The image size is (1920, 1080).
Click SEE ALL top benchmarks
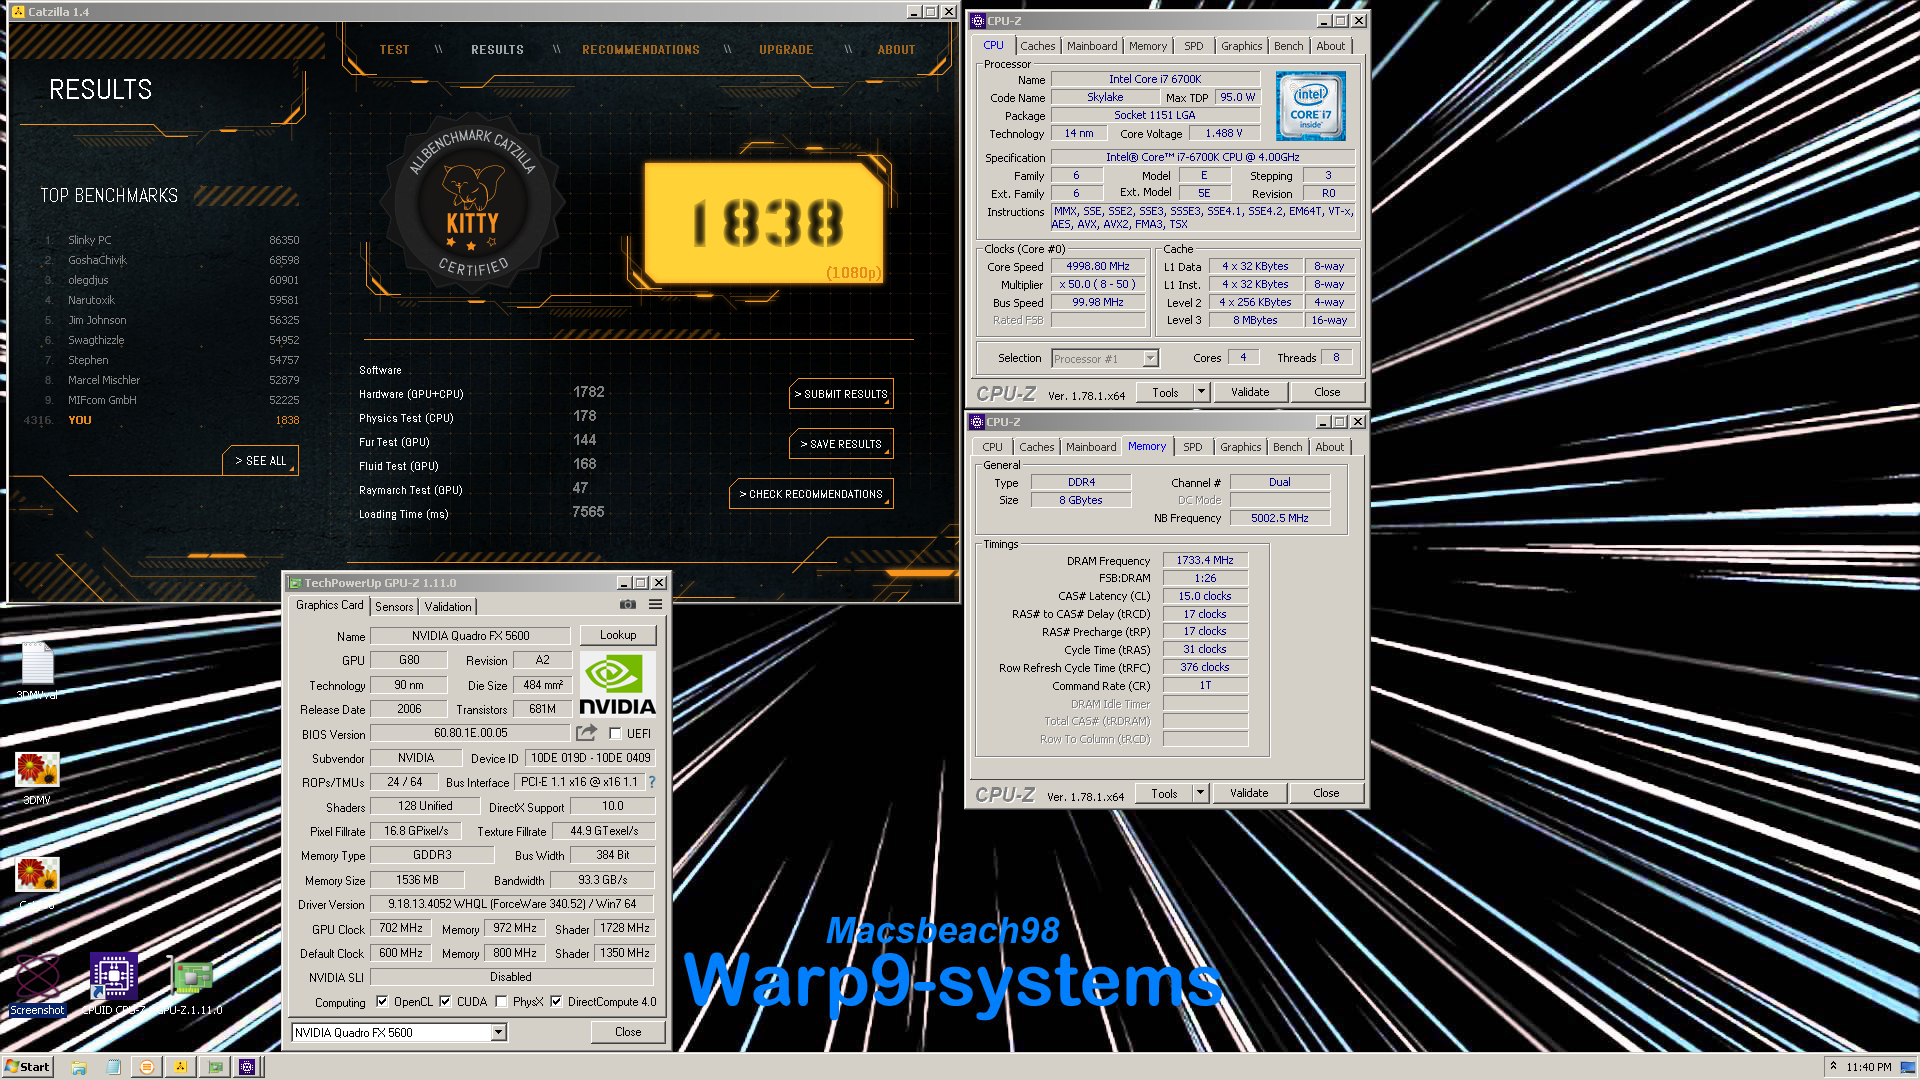click(x=260, y=461)
